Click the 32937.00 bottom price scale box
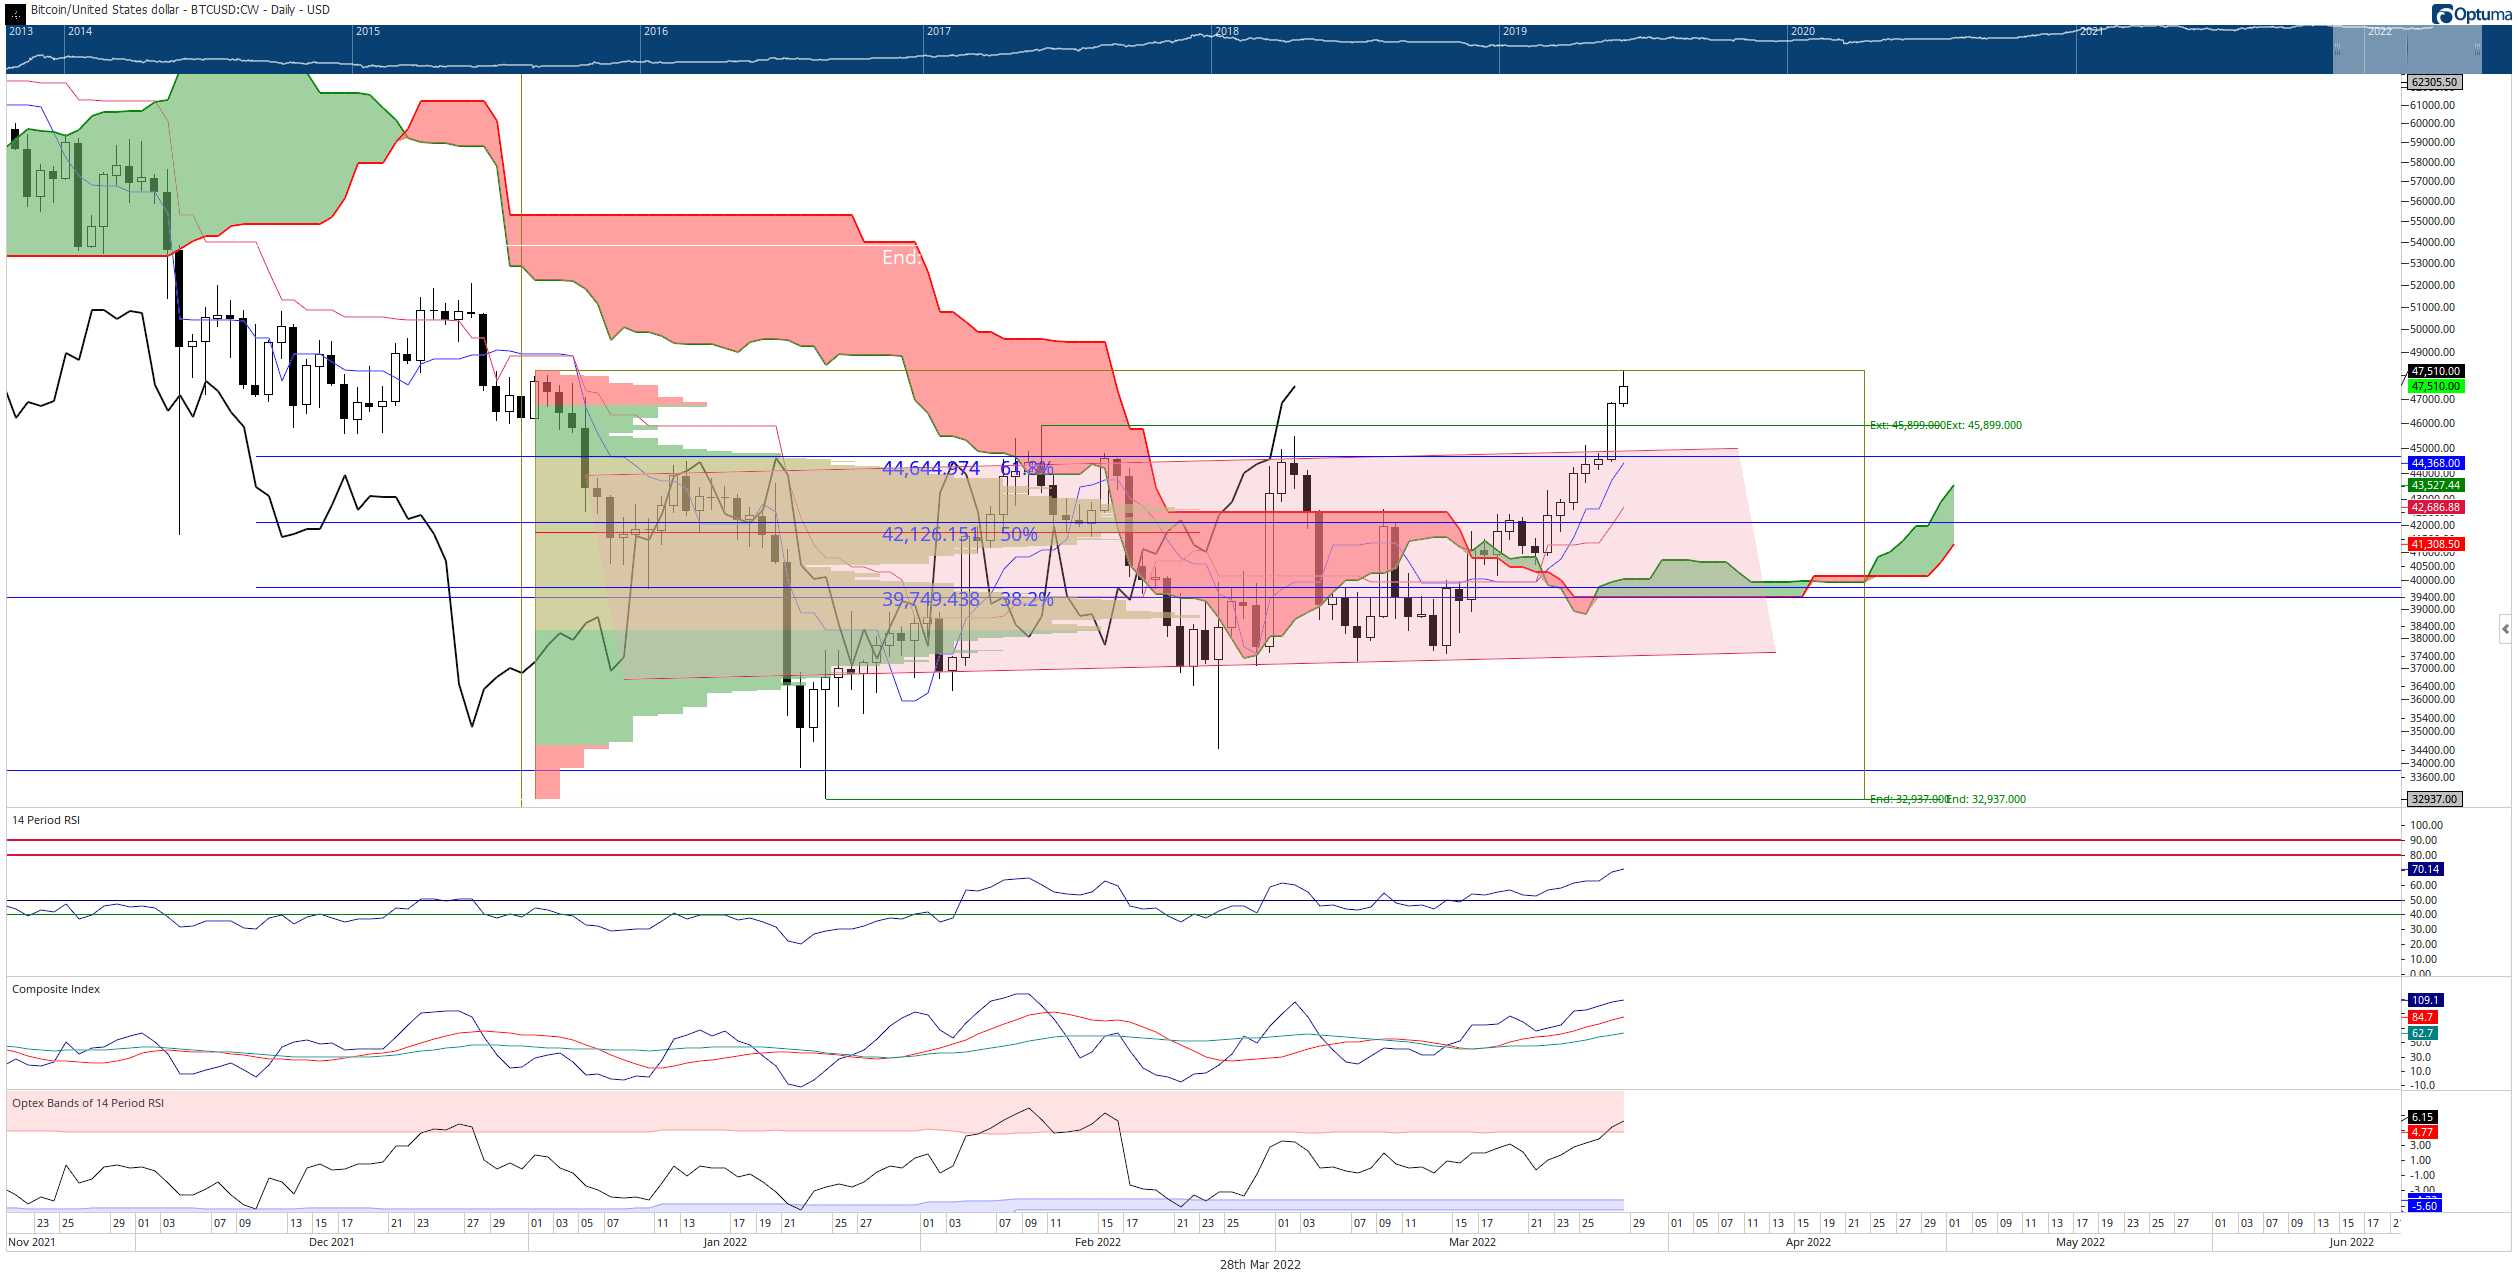 [2433, 799]
